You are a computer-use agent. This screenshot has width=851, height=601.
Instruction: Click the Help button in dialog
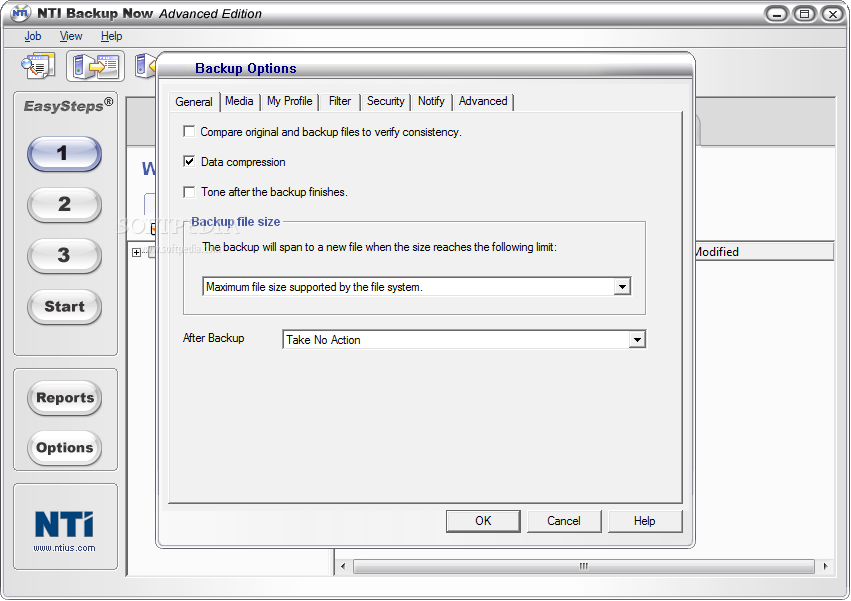(645, 521)
